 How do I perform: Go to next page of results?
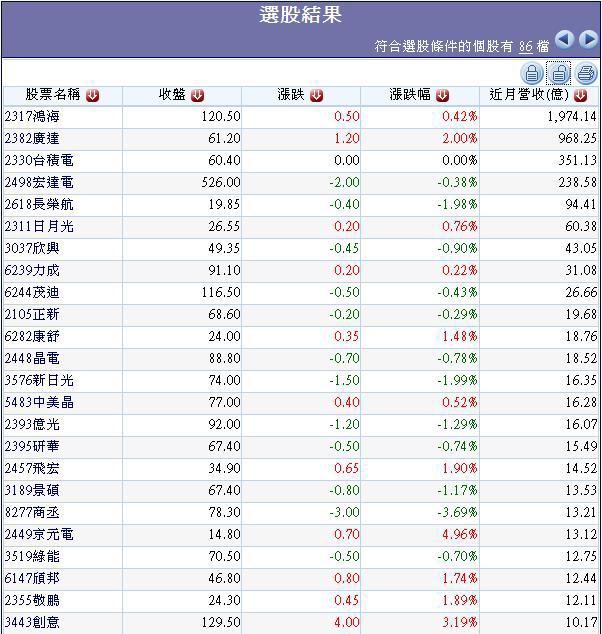point(588,40)
